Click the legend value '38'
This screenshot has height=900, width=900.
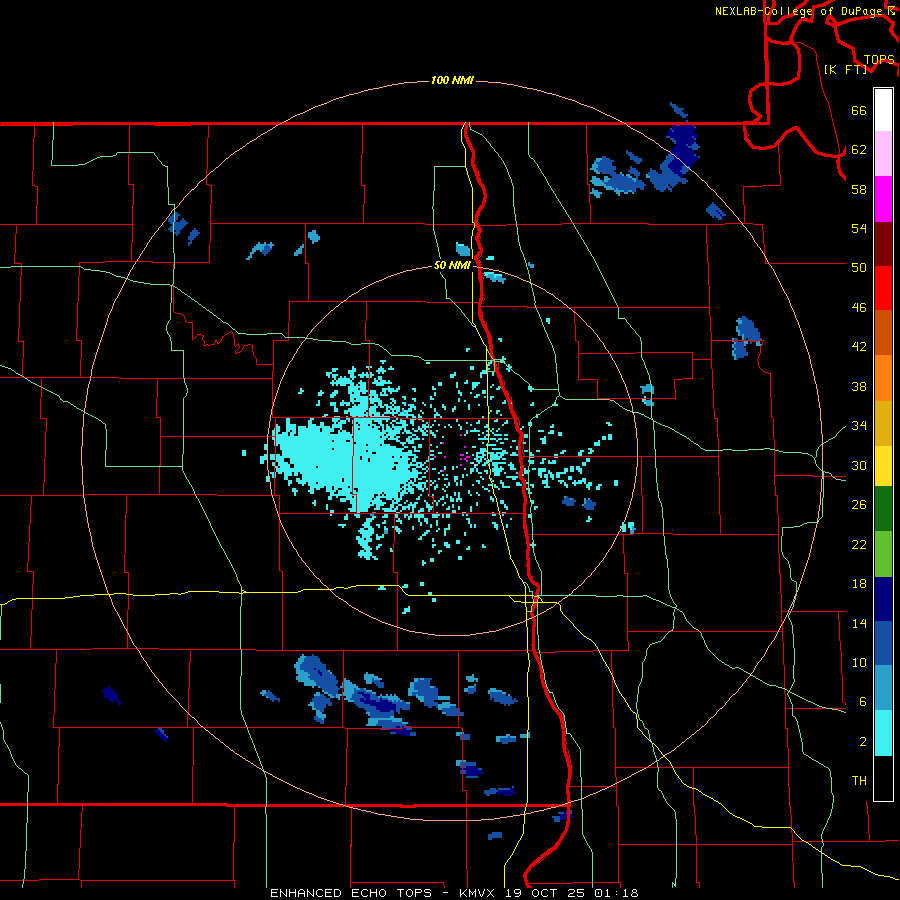pos(859,386)
